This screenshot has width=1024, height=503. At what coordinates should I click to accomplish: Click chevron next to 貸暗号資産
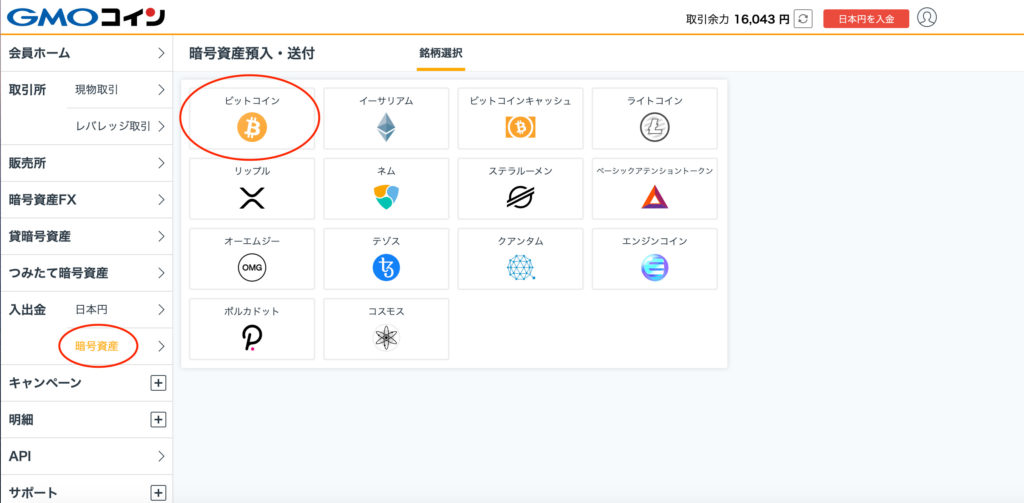(161, 236)
